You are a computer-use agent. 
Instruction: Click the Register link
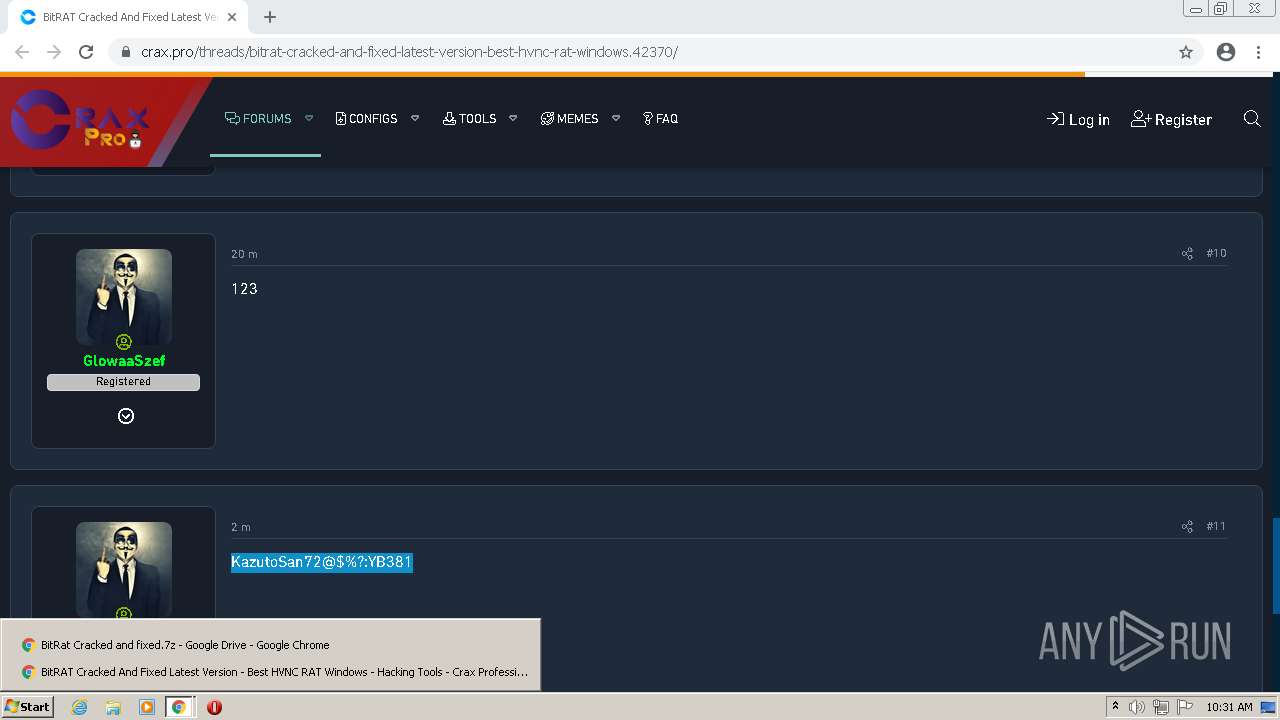[1171, 119]
